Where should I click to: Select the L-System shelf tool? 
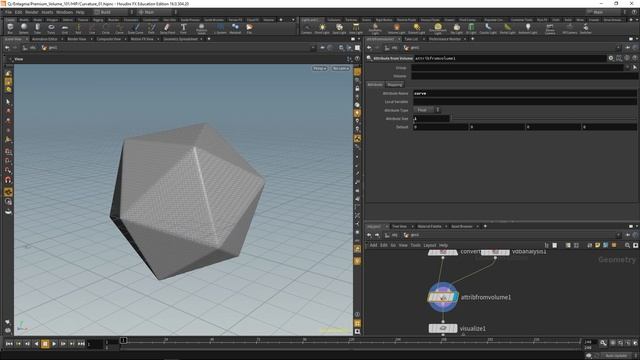[220, 29]
